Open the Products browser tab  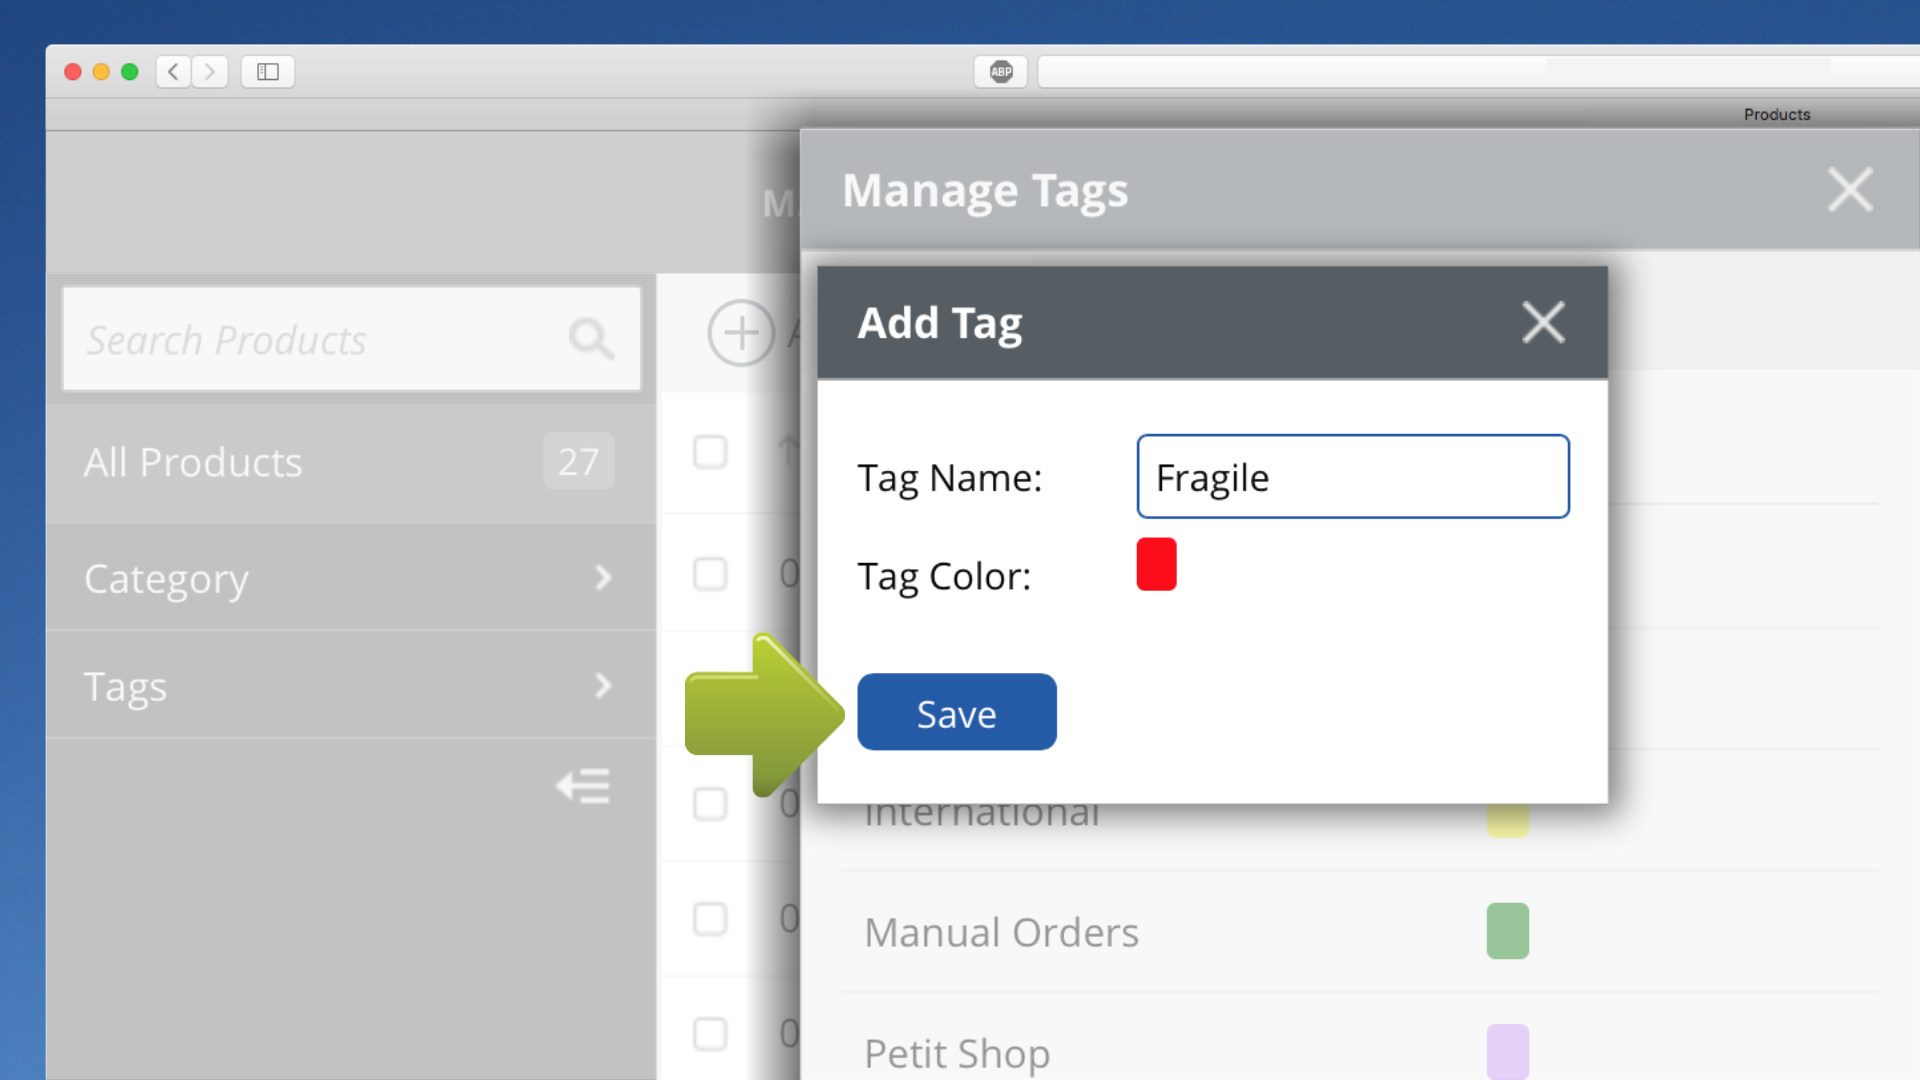1777,114
